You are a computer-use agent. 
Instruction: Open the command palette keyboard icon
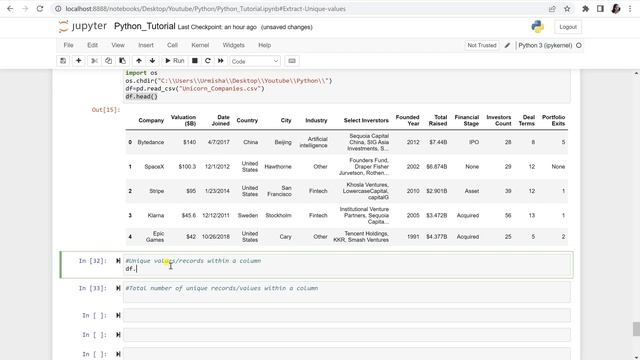292,61
